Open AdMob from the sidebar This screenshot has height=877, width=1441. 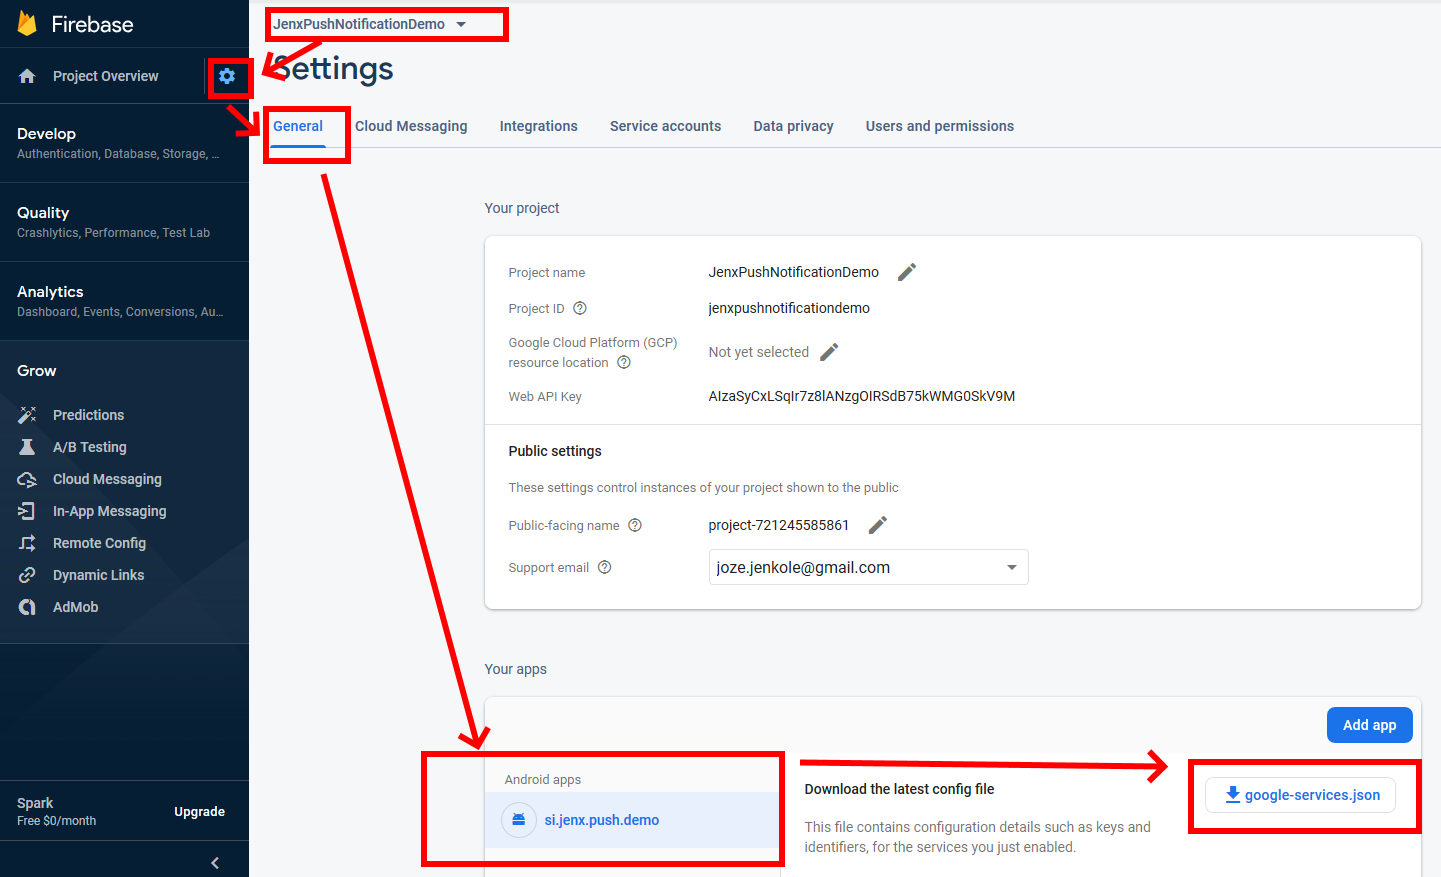pos(75,607)
